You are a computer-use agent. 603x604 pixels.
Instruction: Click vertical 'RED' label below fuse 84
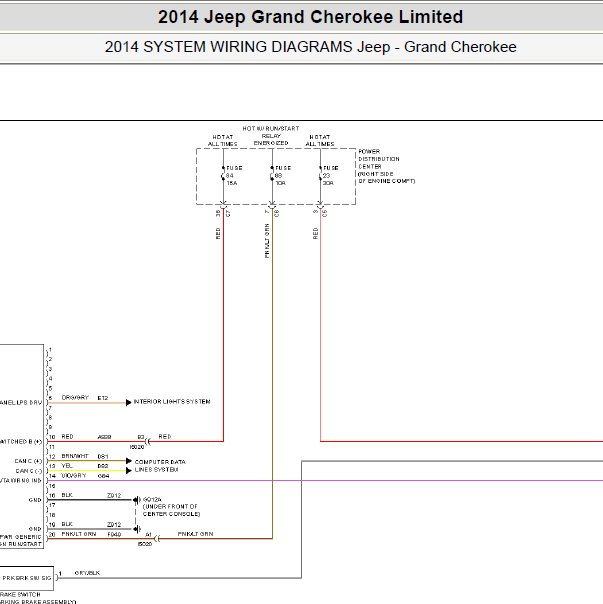pos(218,233)
